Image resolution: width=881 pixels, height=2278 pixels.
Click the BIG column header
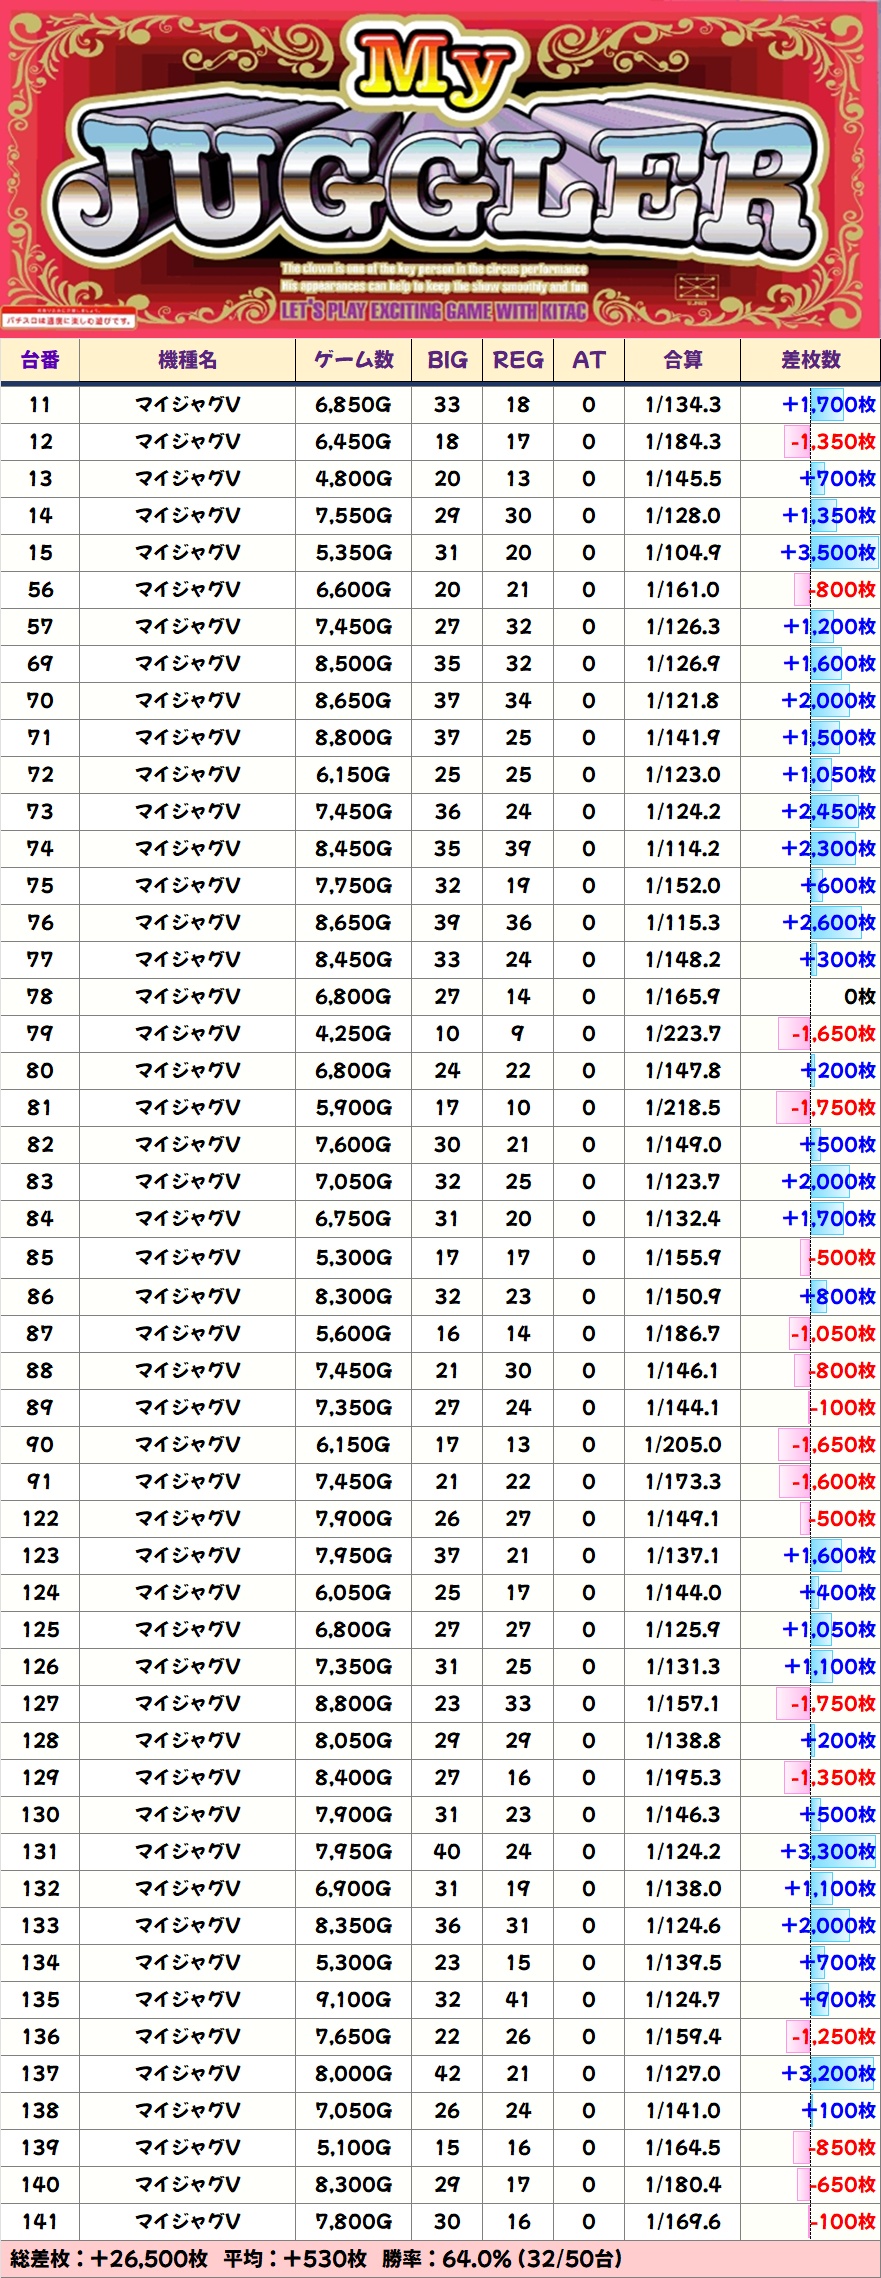447,360
